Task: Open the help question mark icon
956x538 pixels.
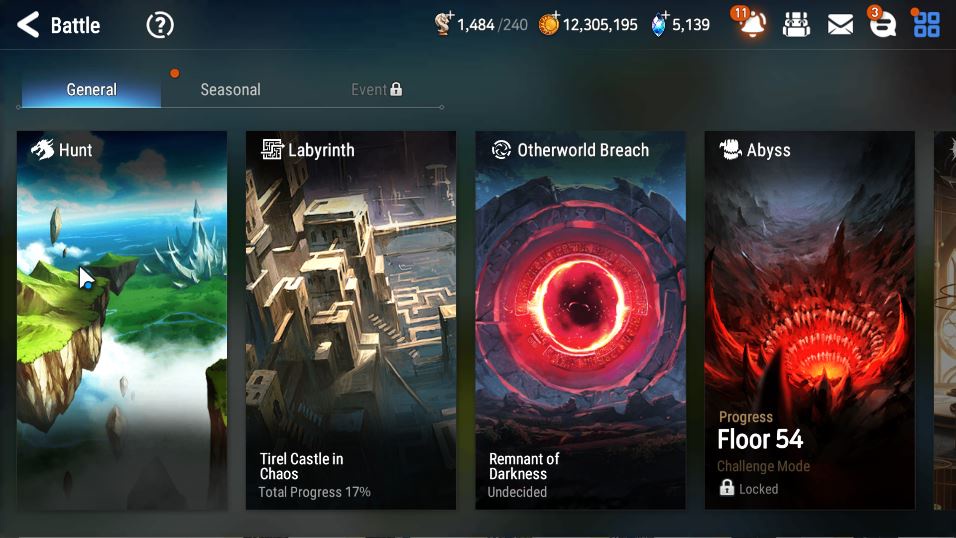Action: (x=160, y=26)
